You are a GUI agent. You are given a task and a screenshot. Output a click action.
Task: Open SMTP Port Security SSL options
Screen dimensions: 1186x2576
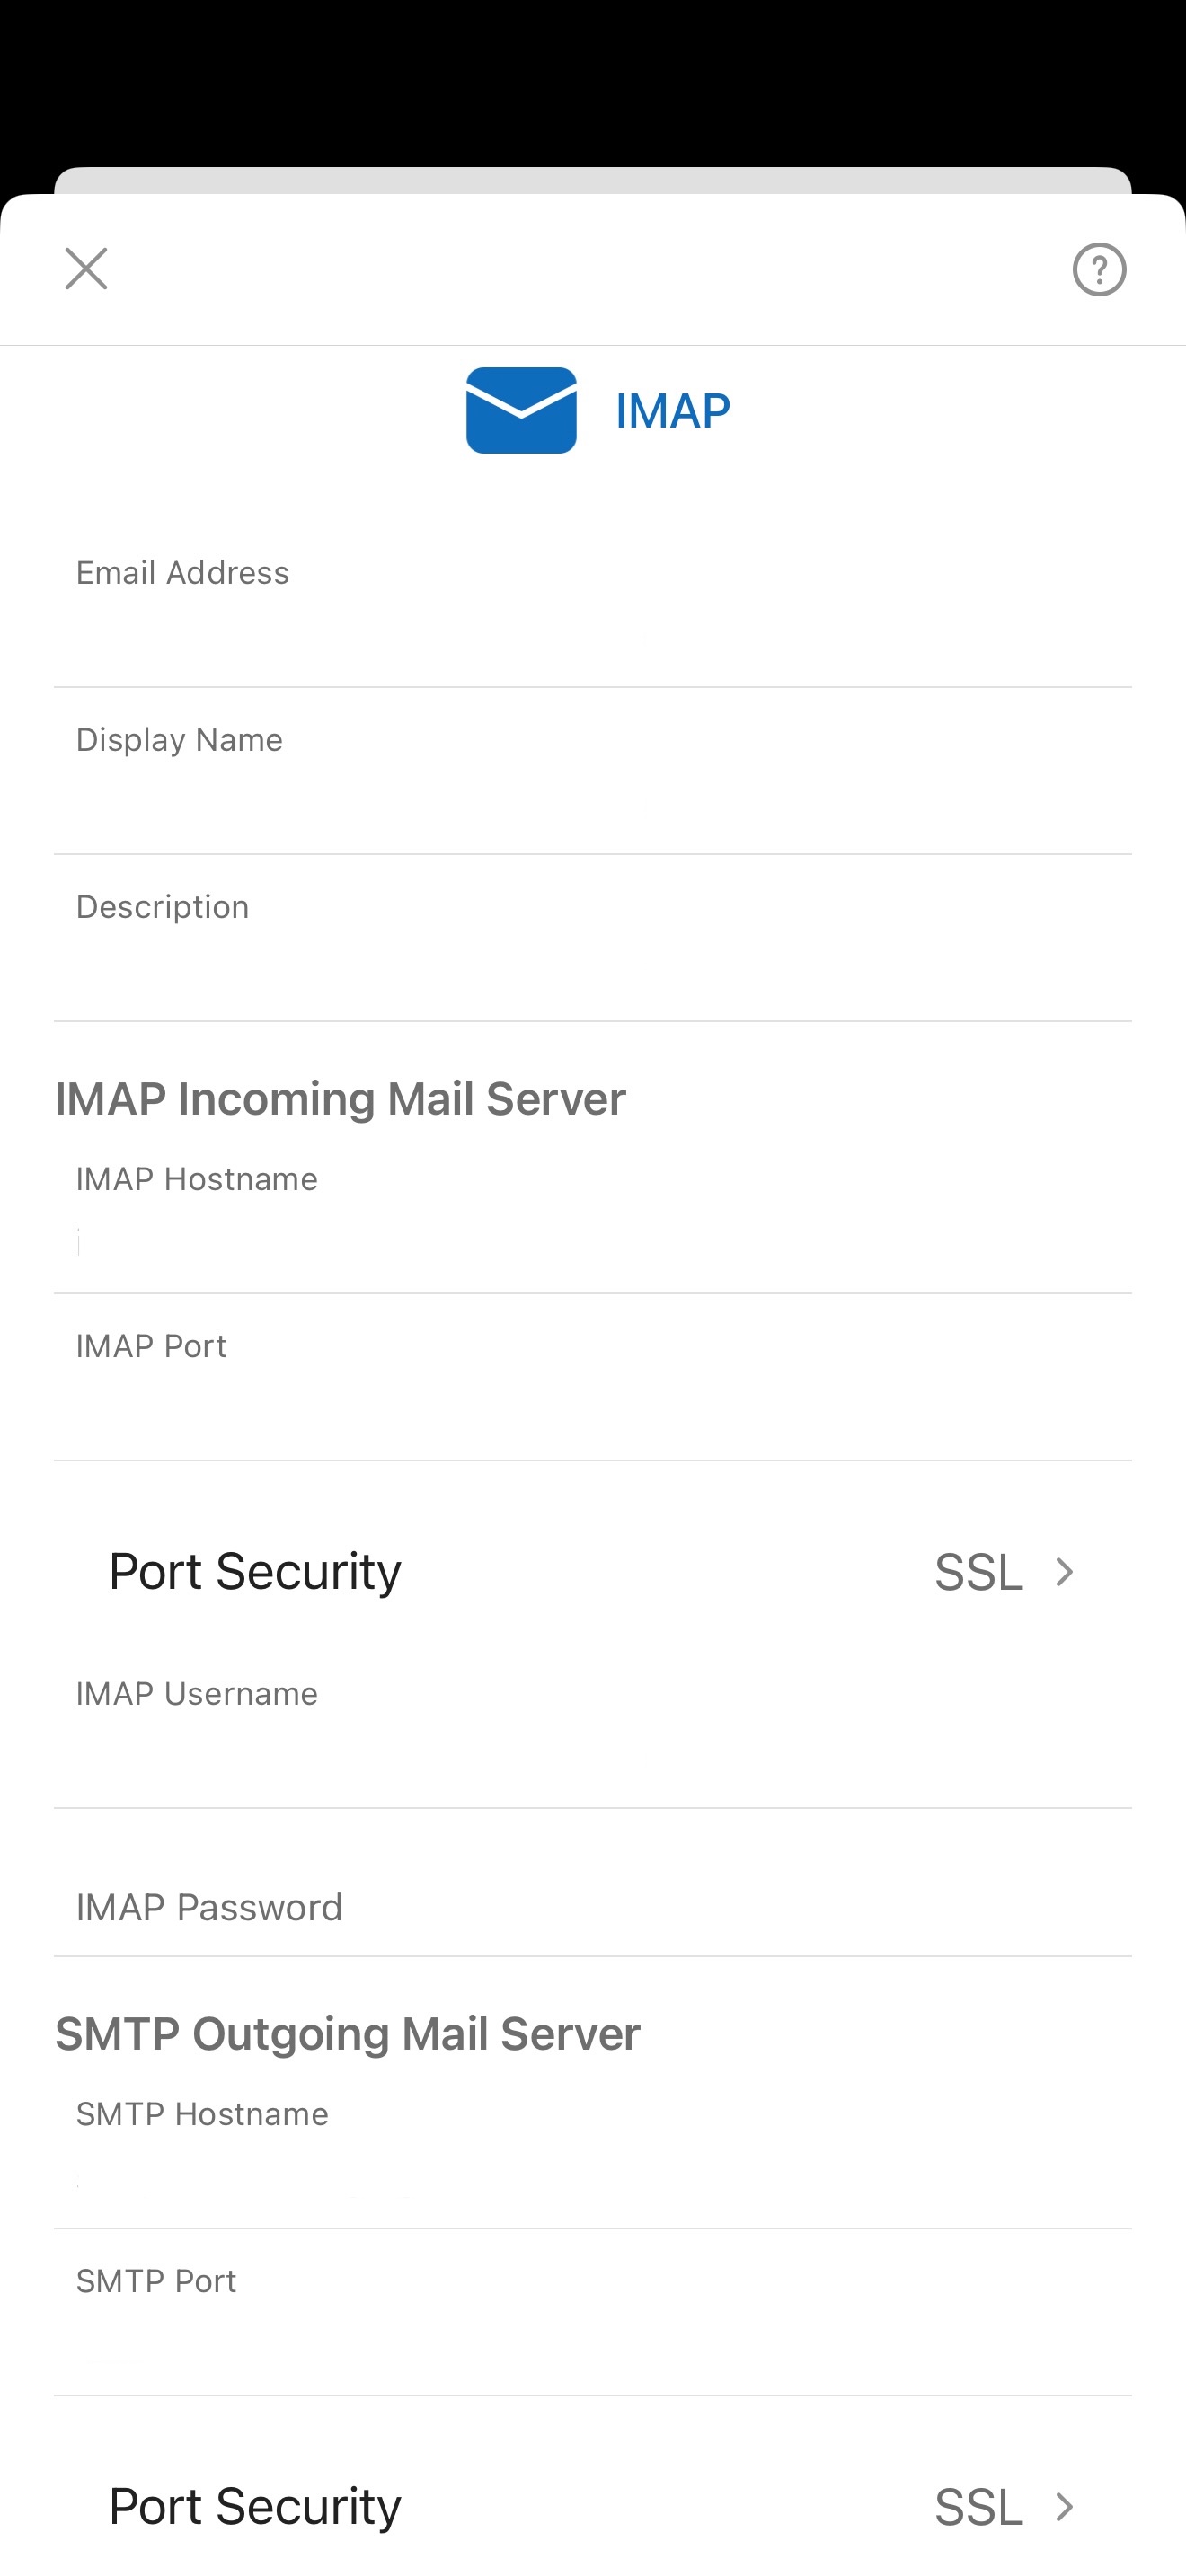click(x=593, y=2506)
